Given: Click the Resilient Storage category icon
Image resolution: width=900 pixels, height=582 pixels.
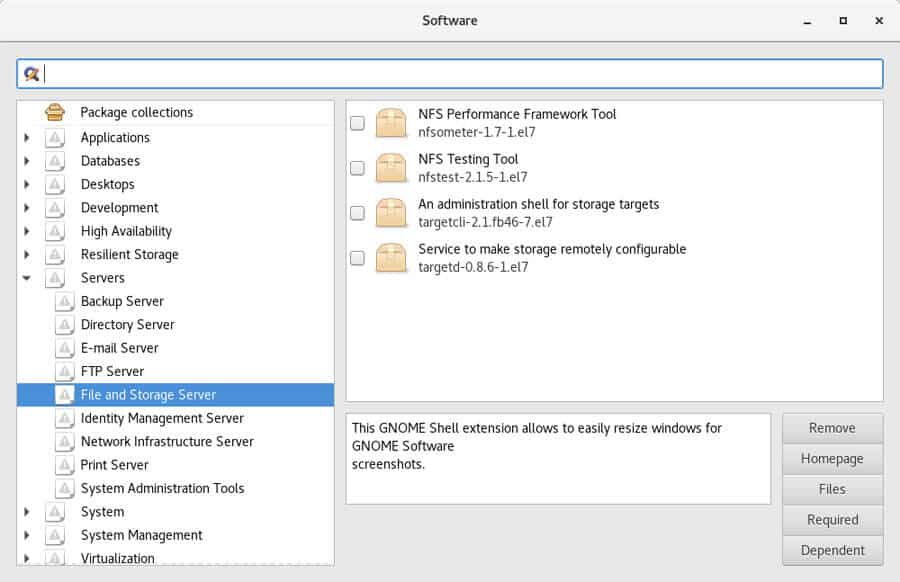Looking at the screenshot, I should [55, 254].
